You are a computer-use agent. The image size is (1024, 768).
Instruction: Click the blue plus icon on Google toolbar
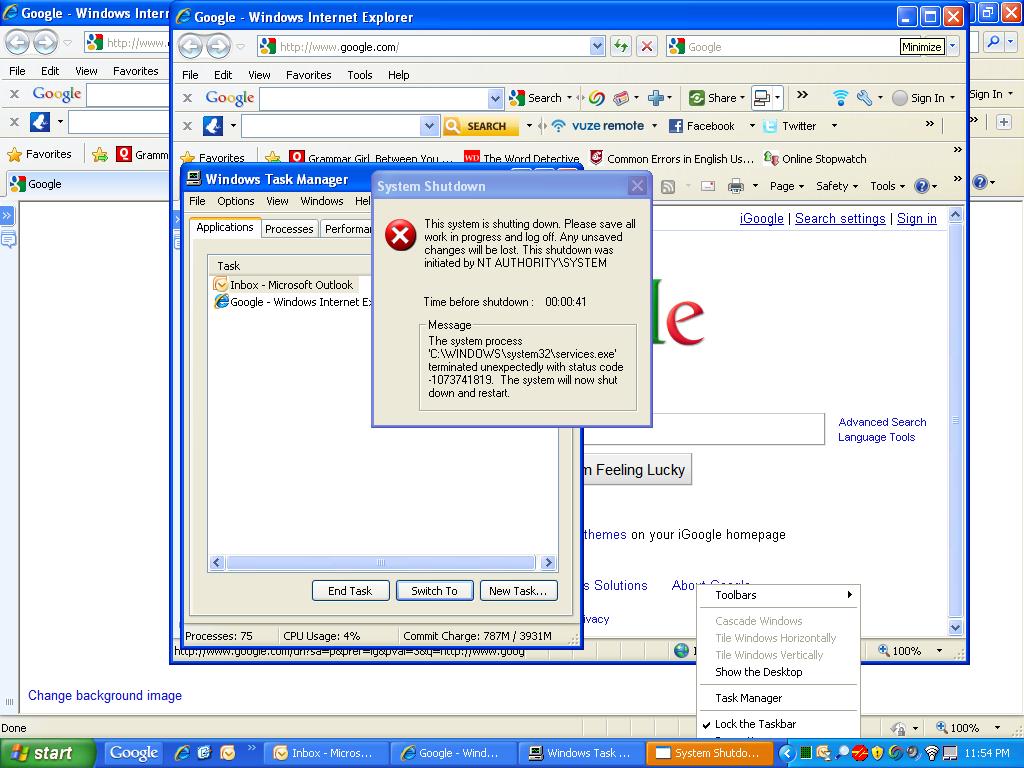(x=656, y=98)
